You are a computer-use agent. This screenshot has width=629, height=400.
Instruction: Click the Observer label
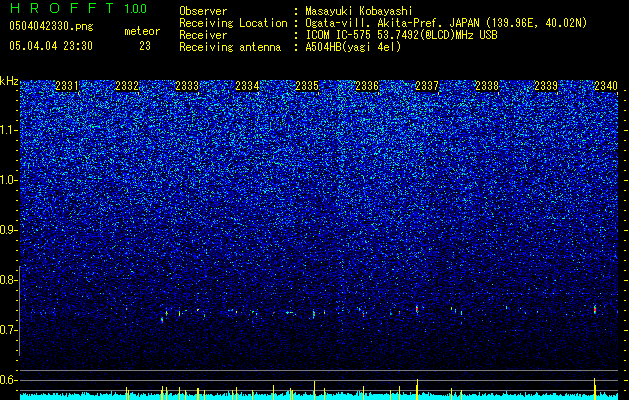pos(203,11)
